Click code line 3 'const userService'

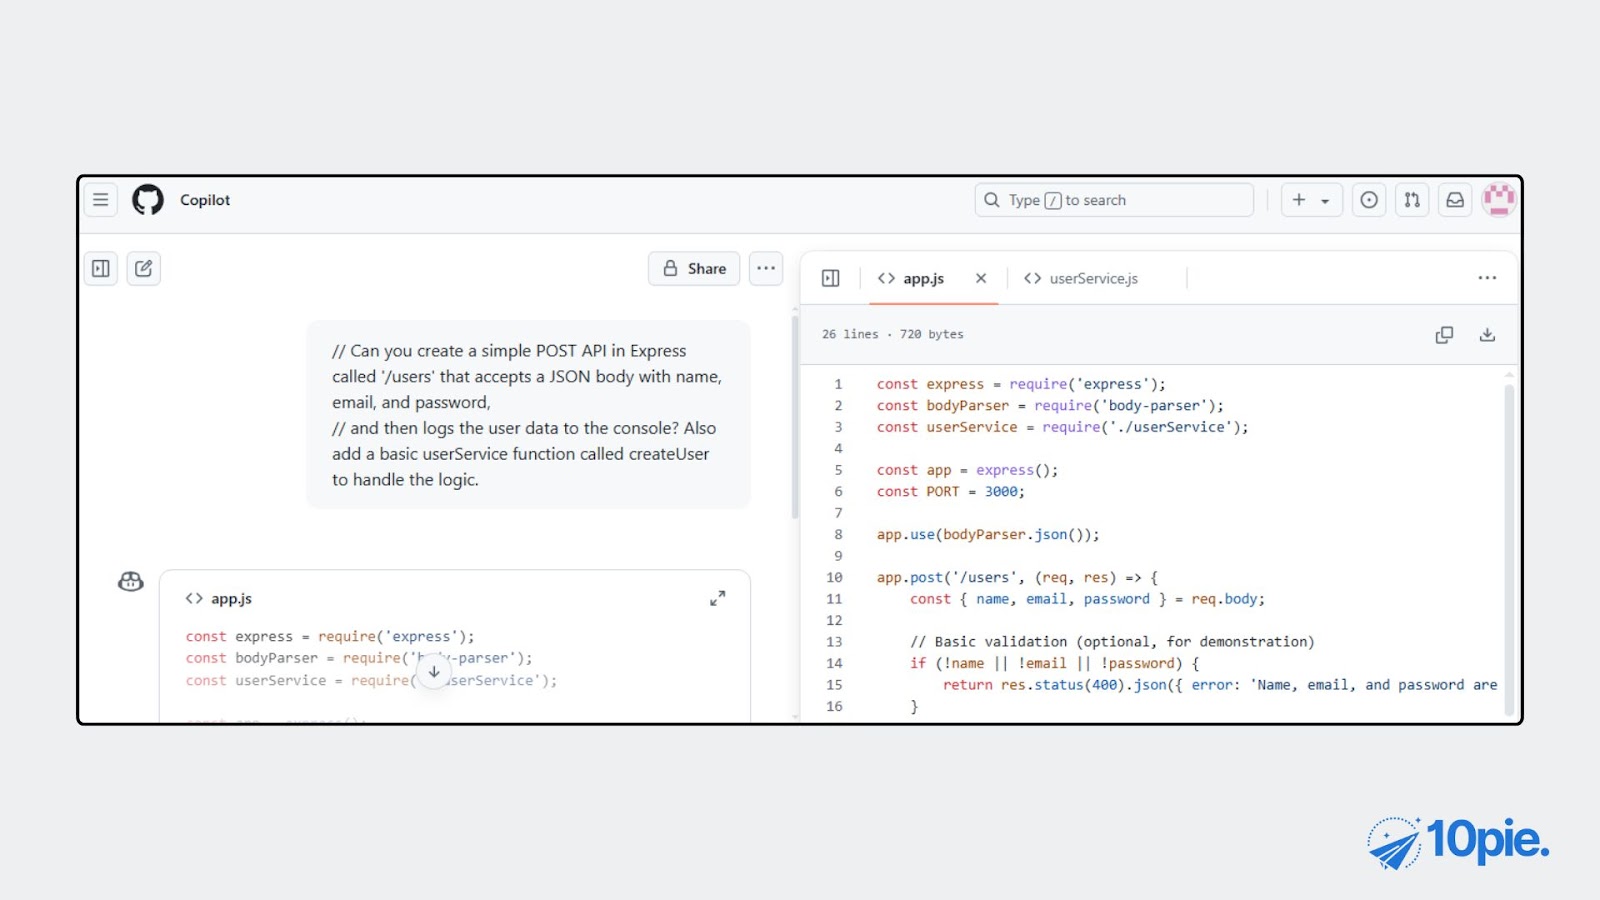click(1063, 427)
